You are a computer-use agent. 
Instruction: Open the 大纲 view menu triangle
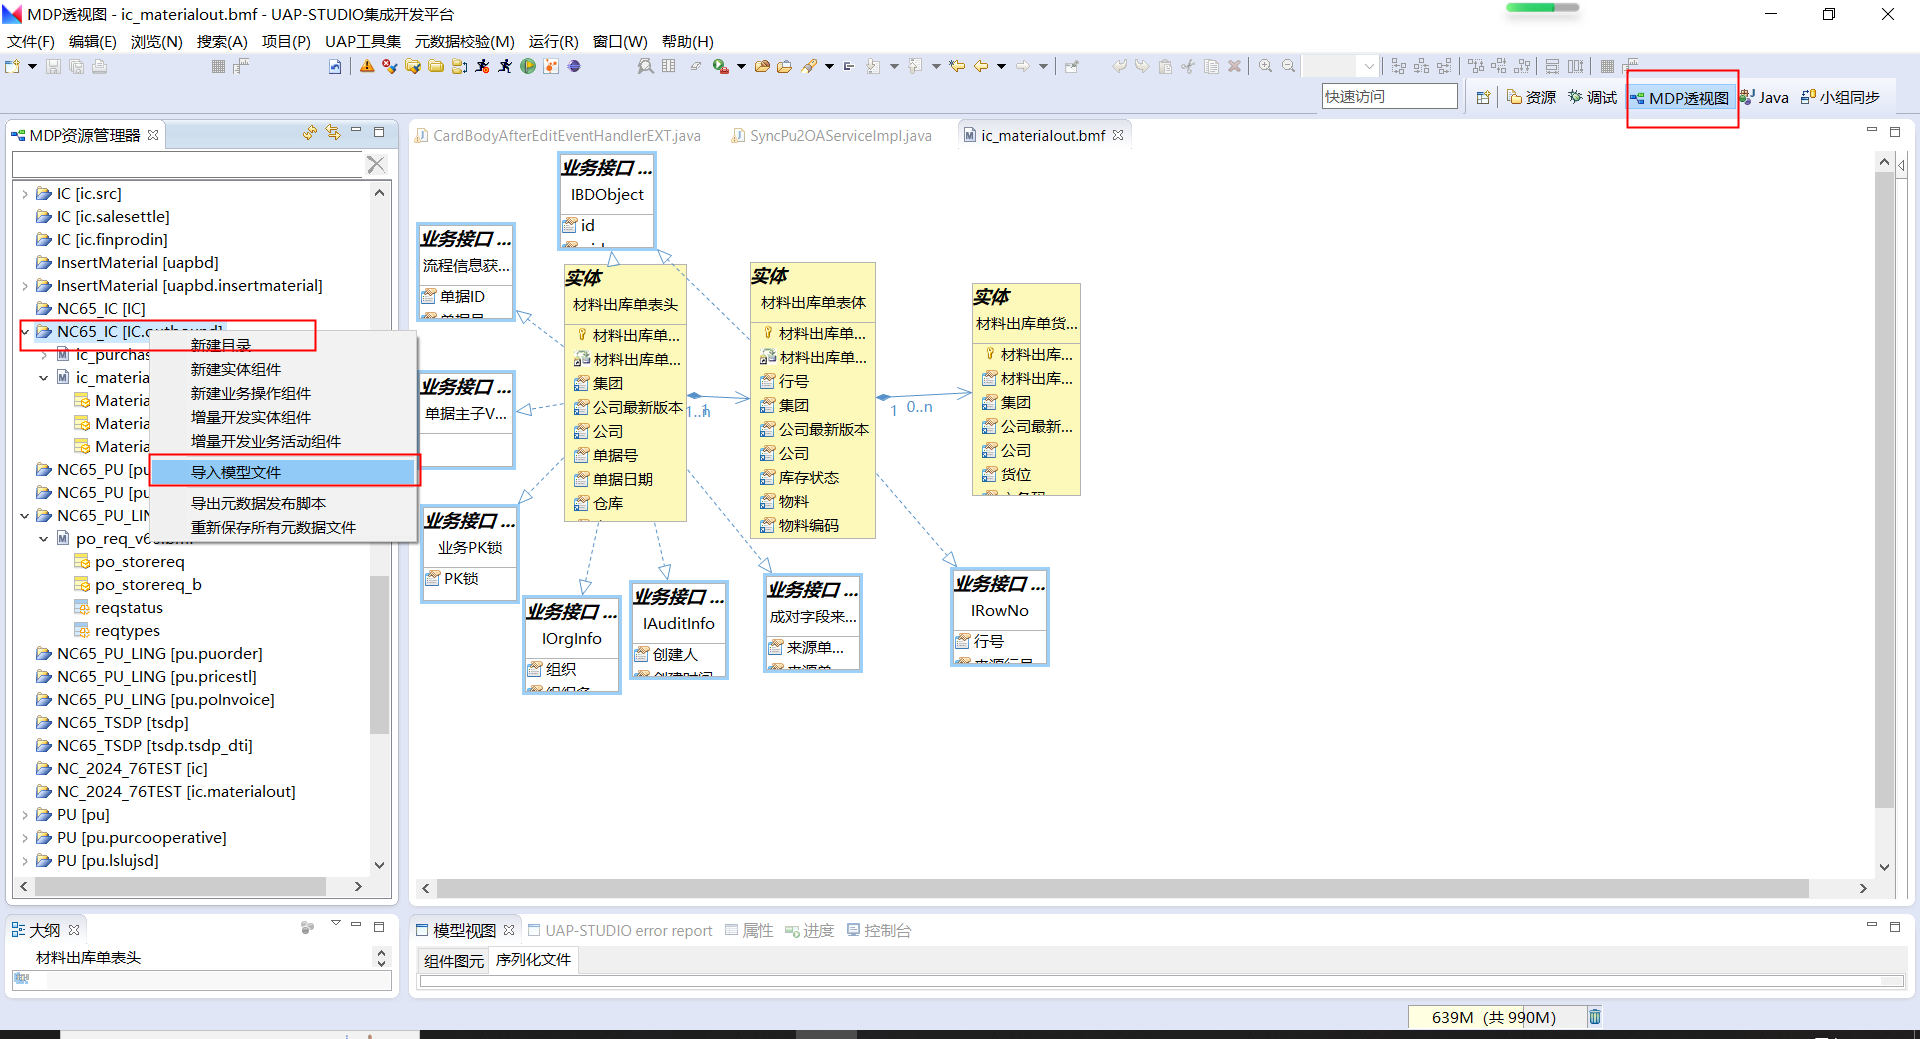click(x=336, y=925)
